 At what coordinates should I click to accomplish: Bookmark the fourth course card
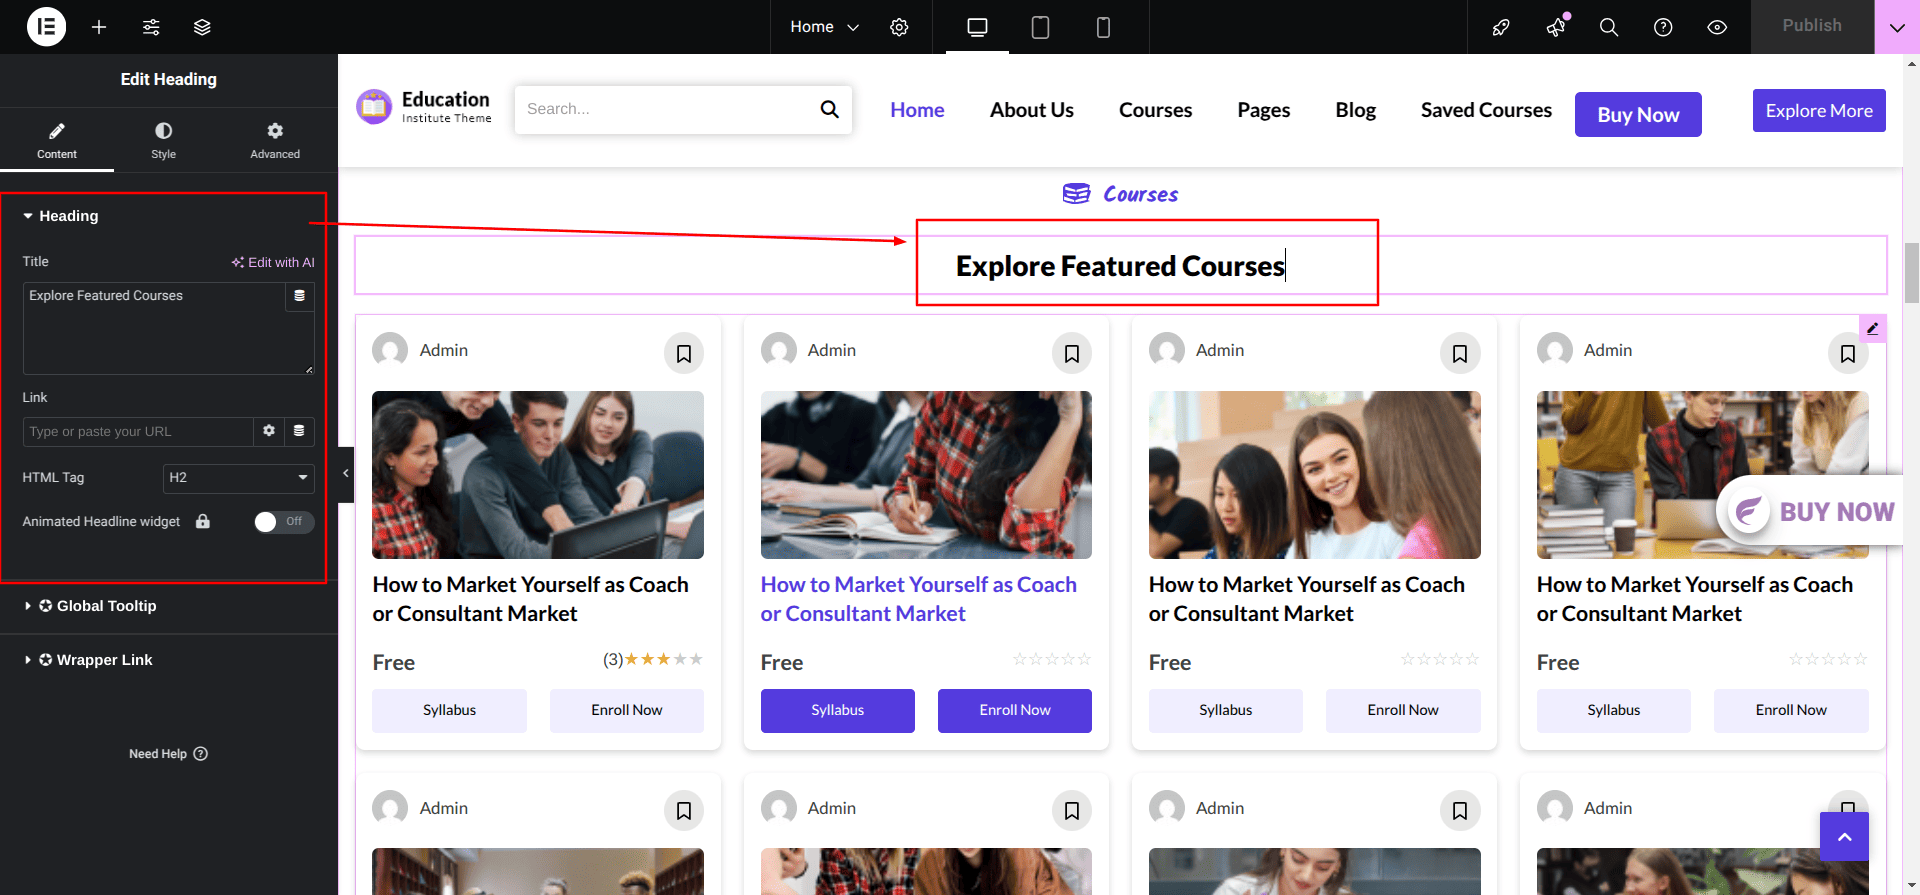coord(1848,353)
